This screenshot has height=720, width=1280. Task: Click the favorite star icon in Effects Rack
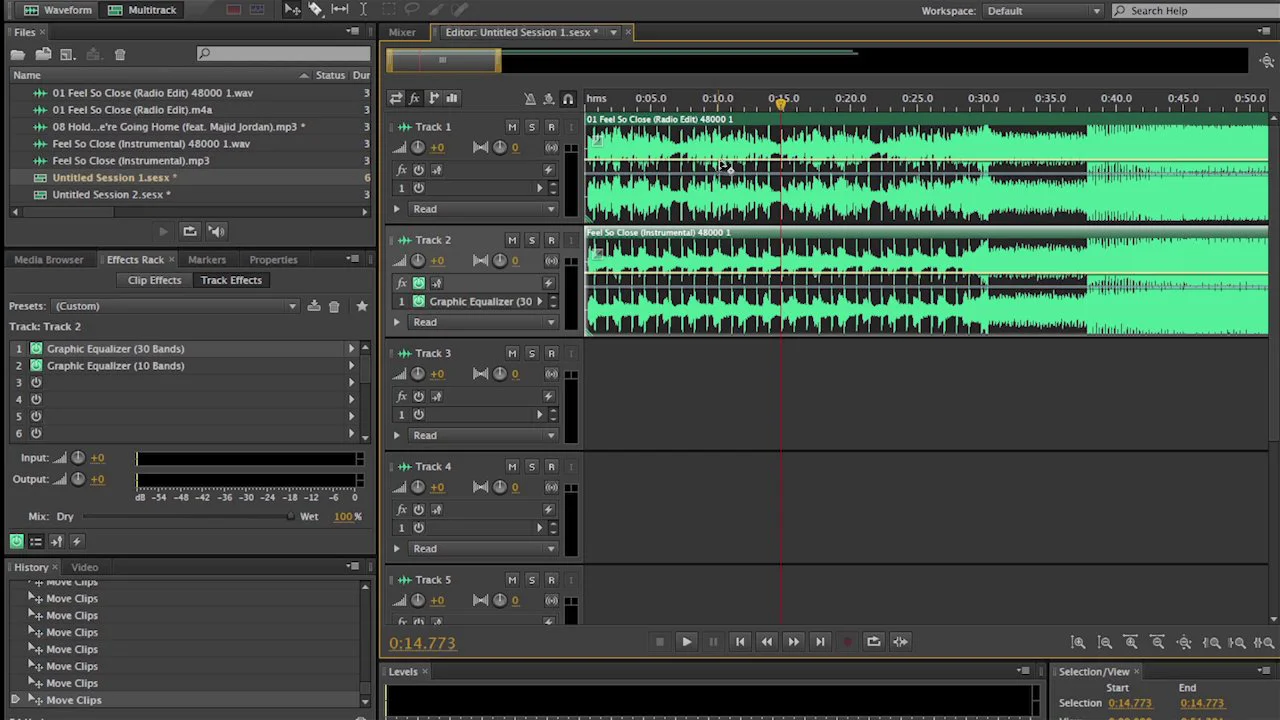pos(362,306)
